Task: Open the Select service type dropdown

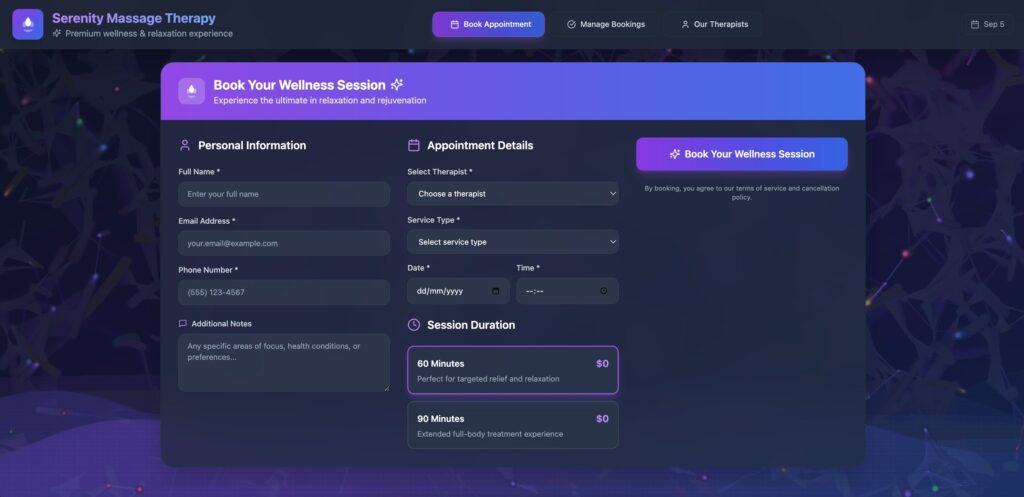Action: click(513, 242)
